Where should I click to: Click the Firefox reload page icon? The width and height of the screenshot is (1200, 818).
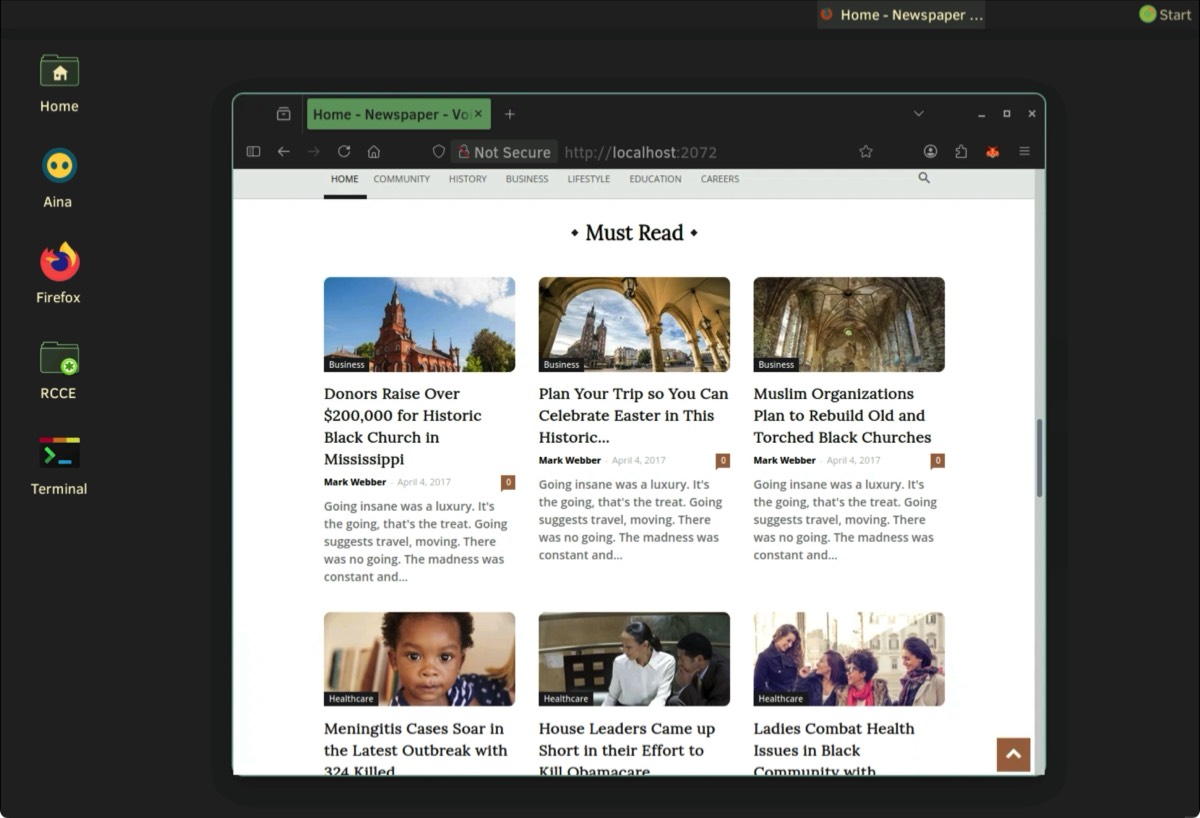click(344, 152)
